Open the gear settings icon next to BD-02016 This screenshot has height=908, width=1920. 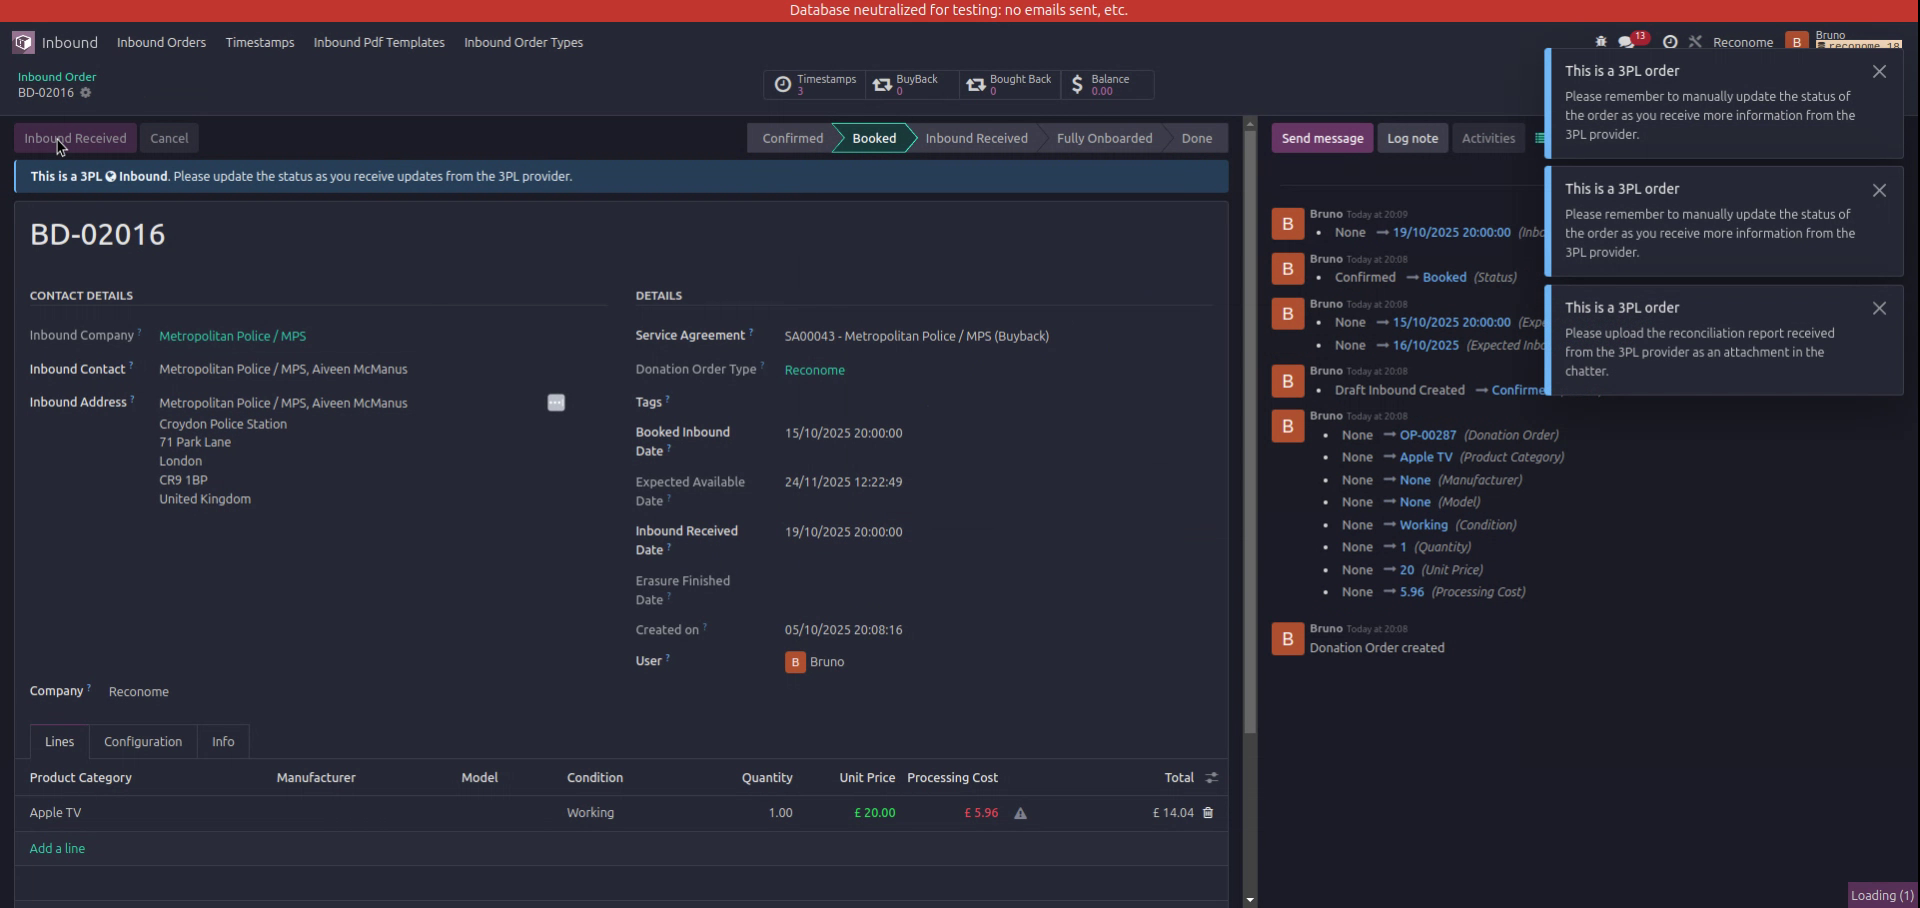click(85, 93)
